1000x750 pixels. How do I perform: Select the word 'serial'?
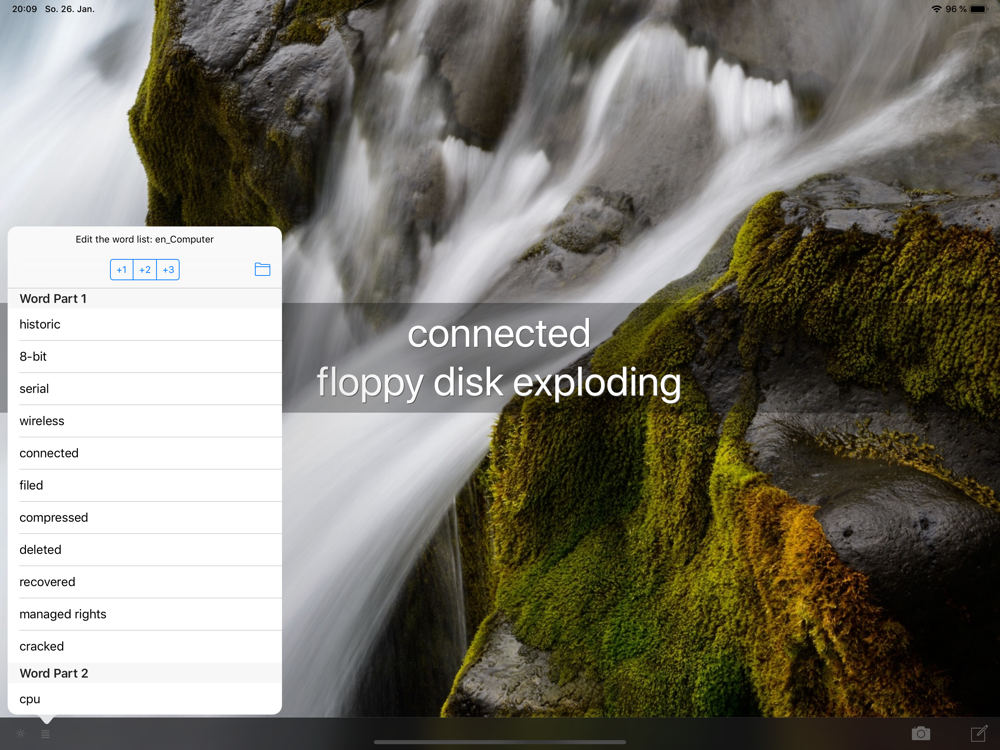145,389
